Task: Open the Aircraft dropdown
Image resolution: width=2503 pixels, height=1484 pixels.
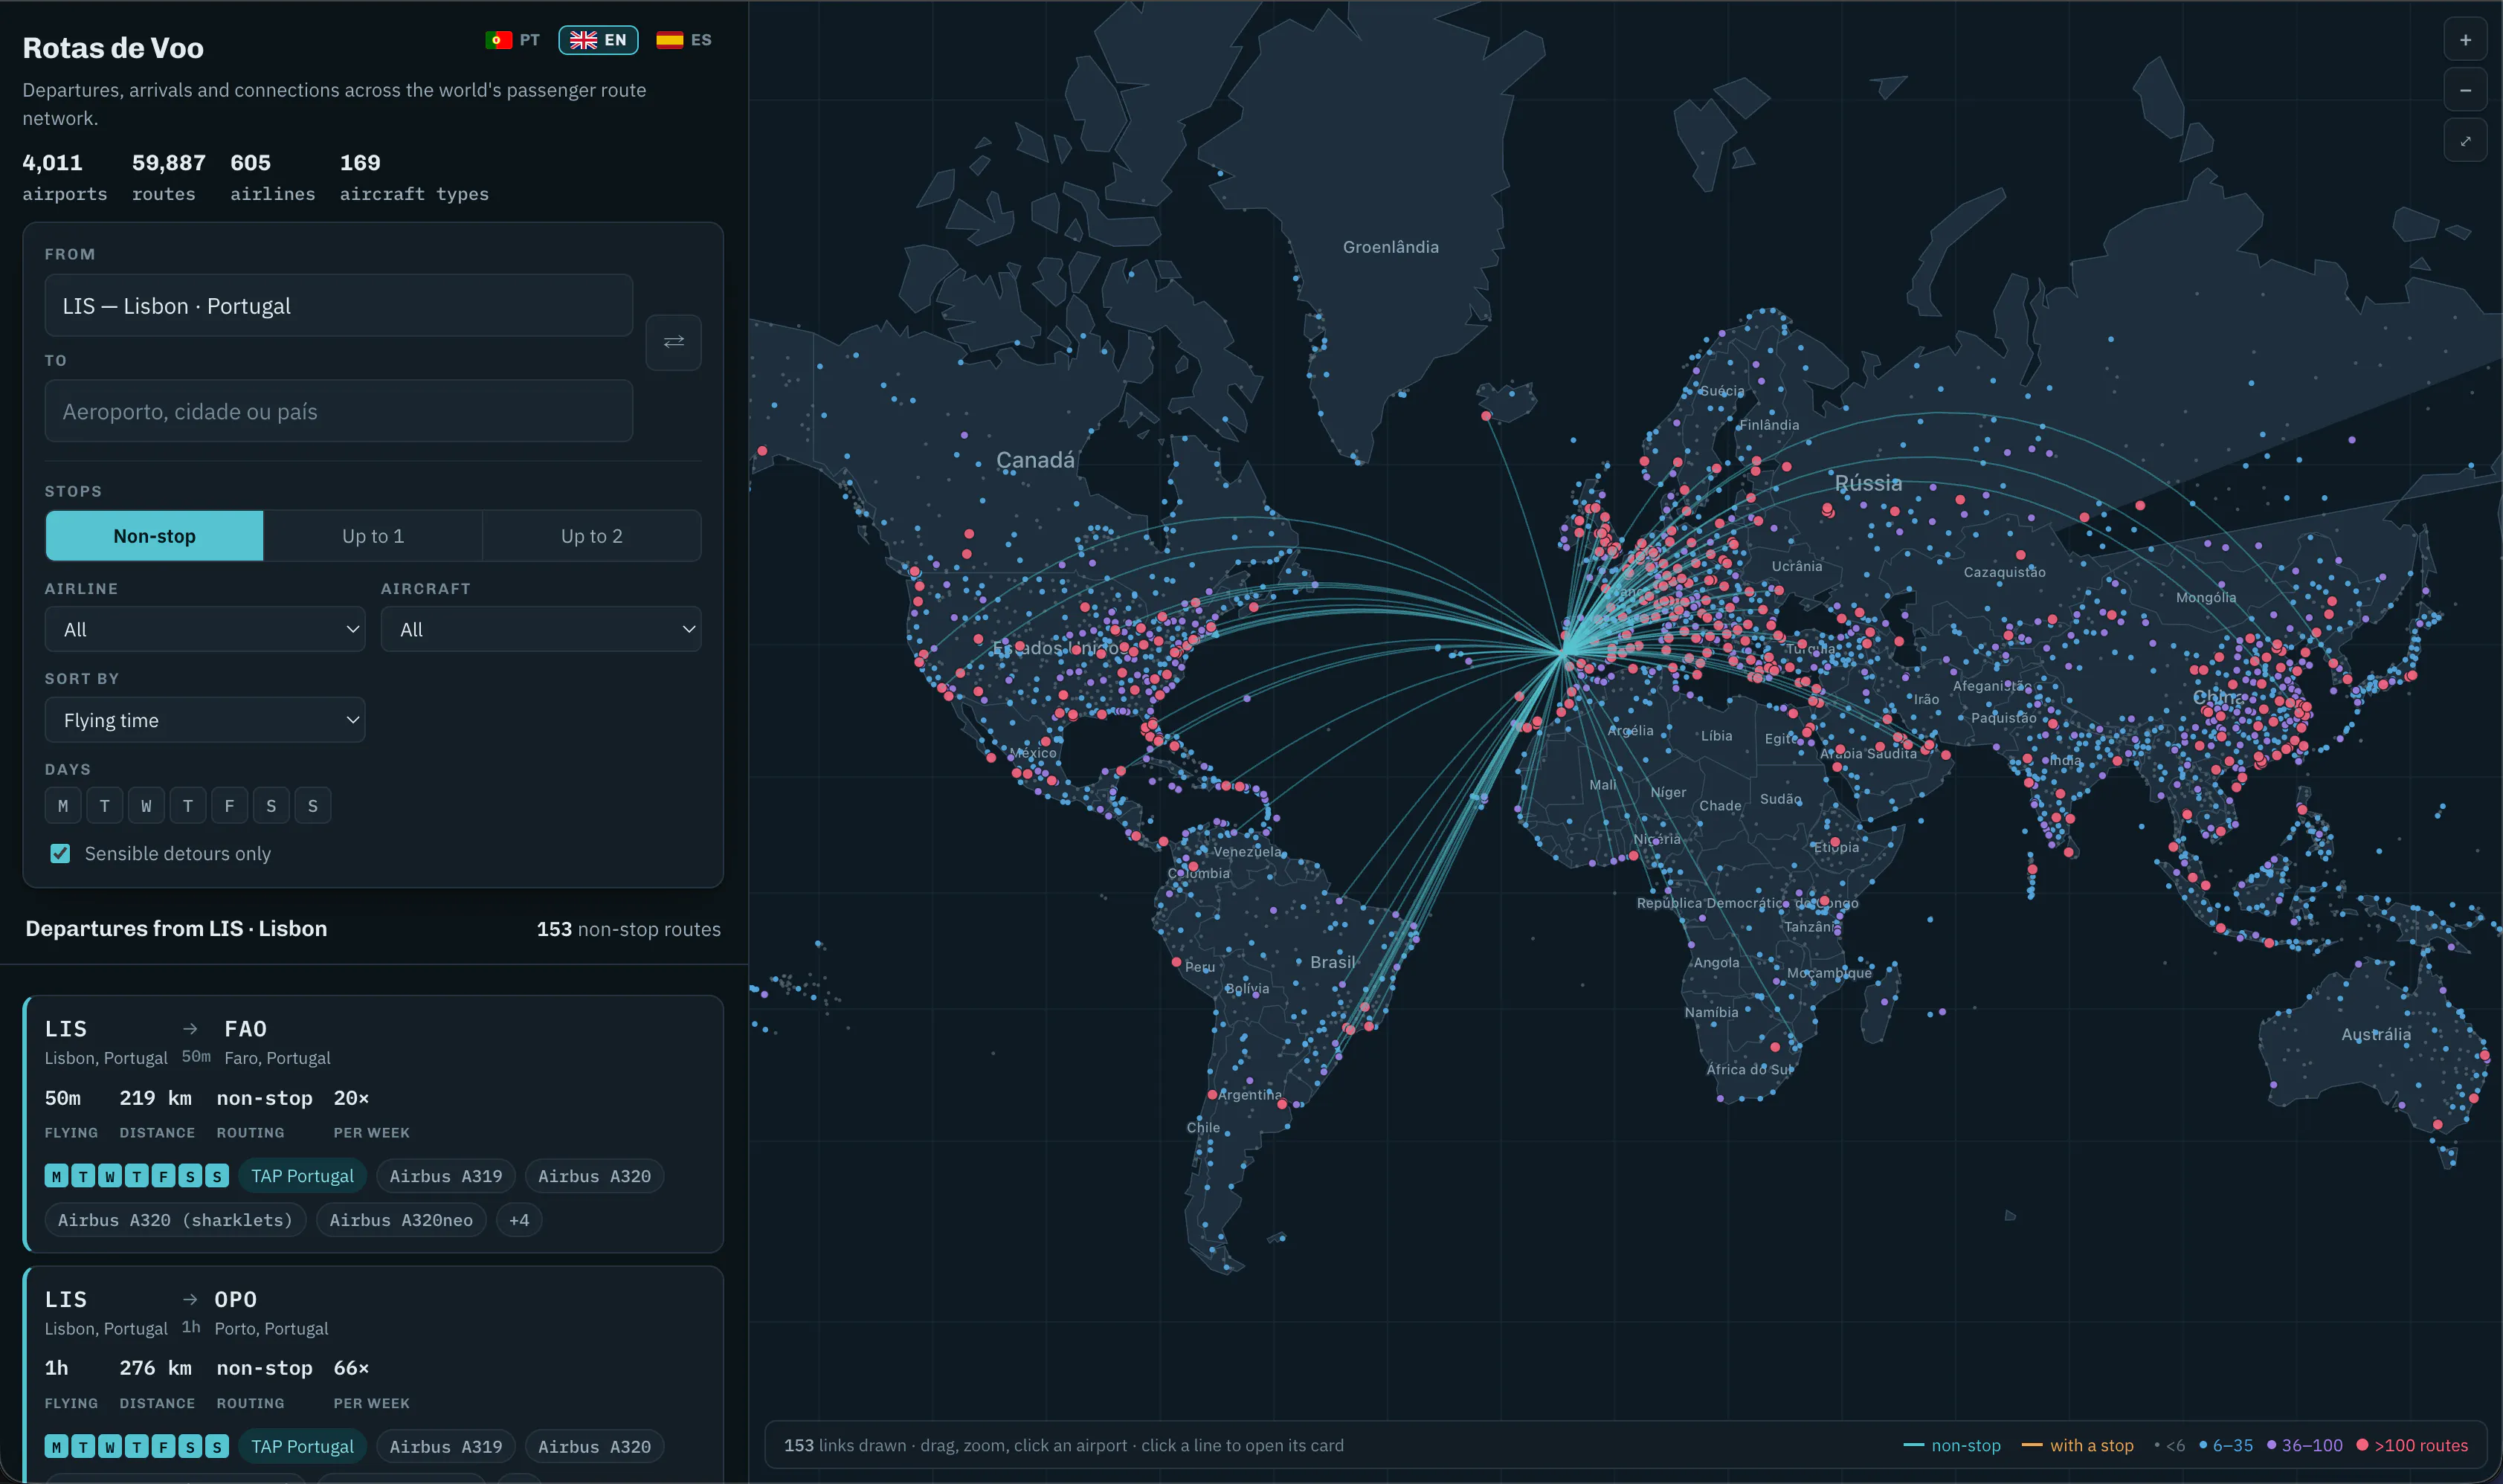Action: point(541,629)
